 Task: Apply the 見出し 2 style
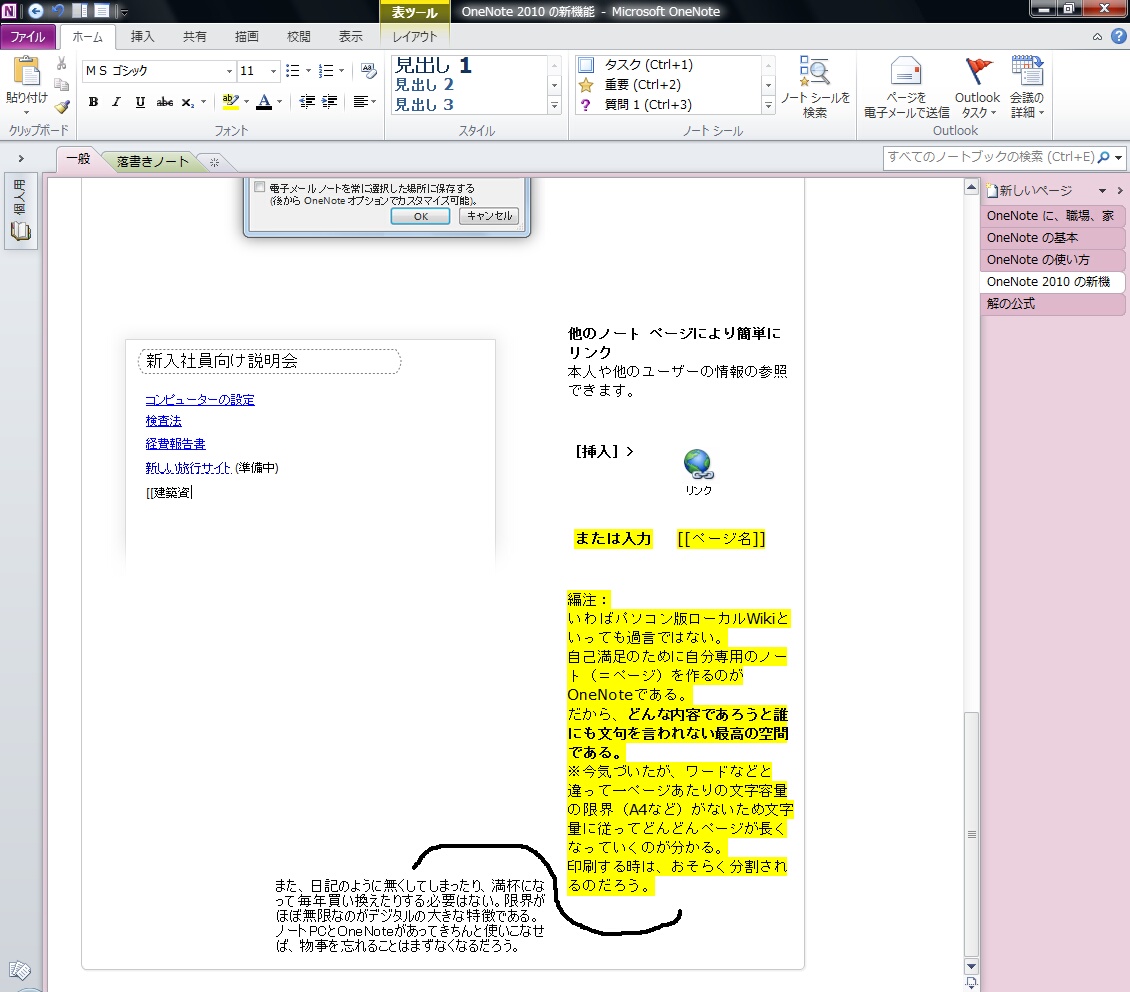pos(424,84)
